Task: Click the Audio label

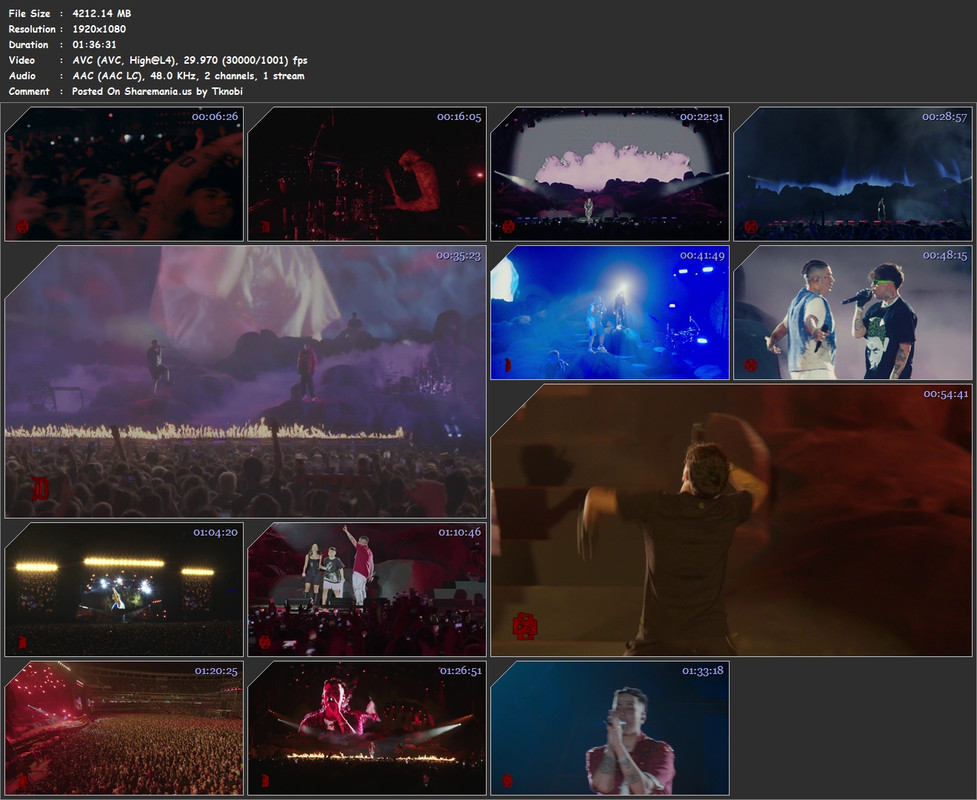Action: 22,75
